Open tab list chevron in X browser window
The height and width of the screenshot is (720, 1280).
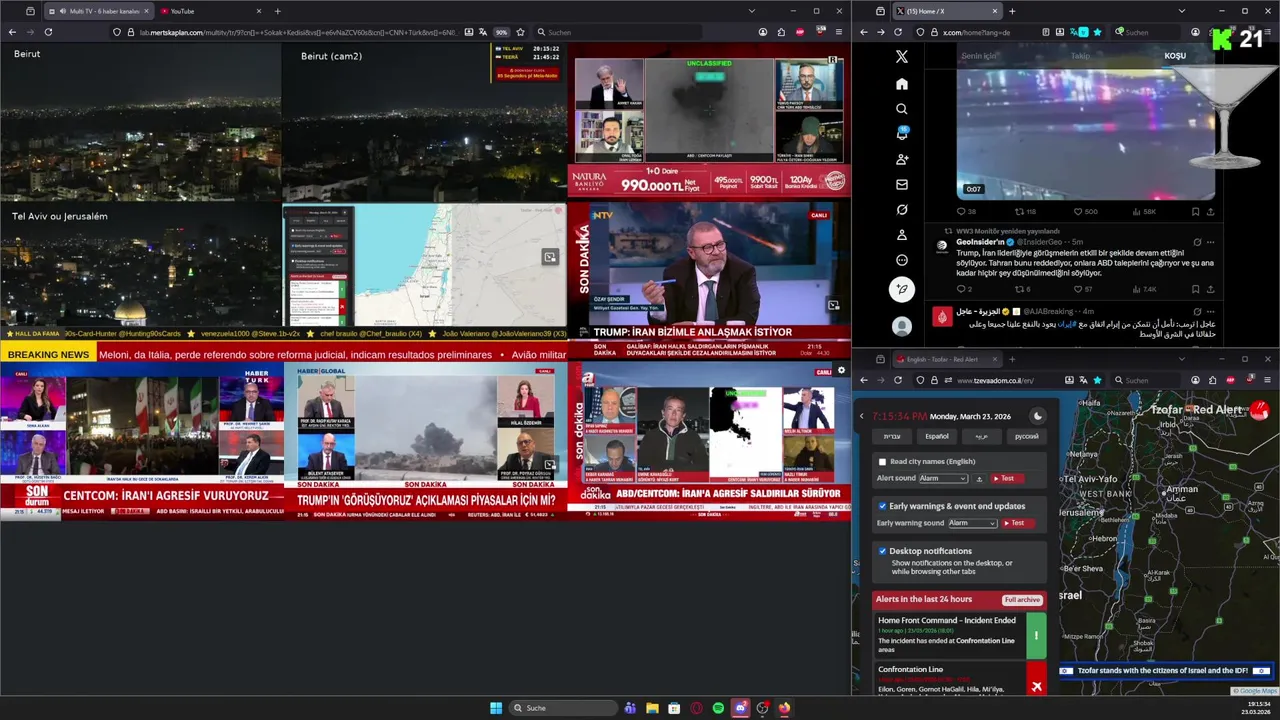[x=1181, y=11]
